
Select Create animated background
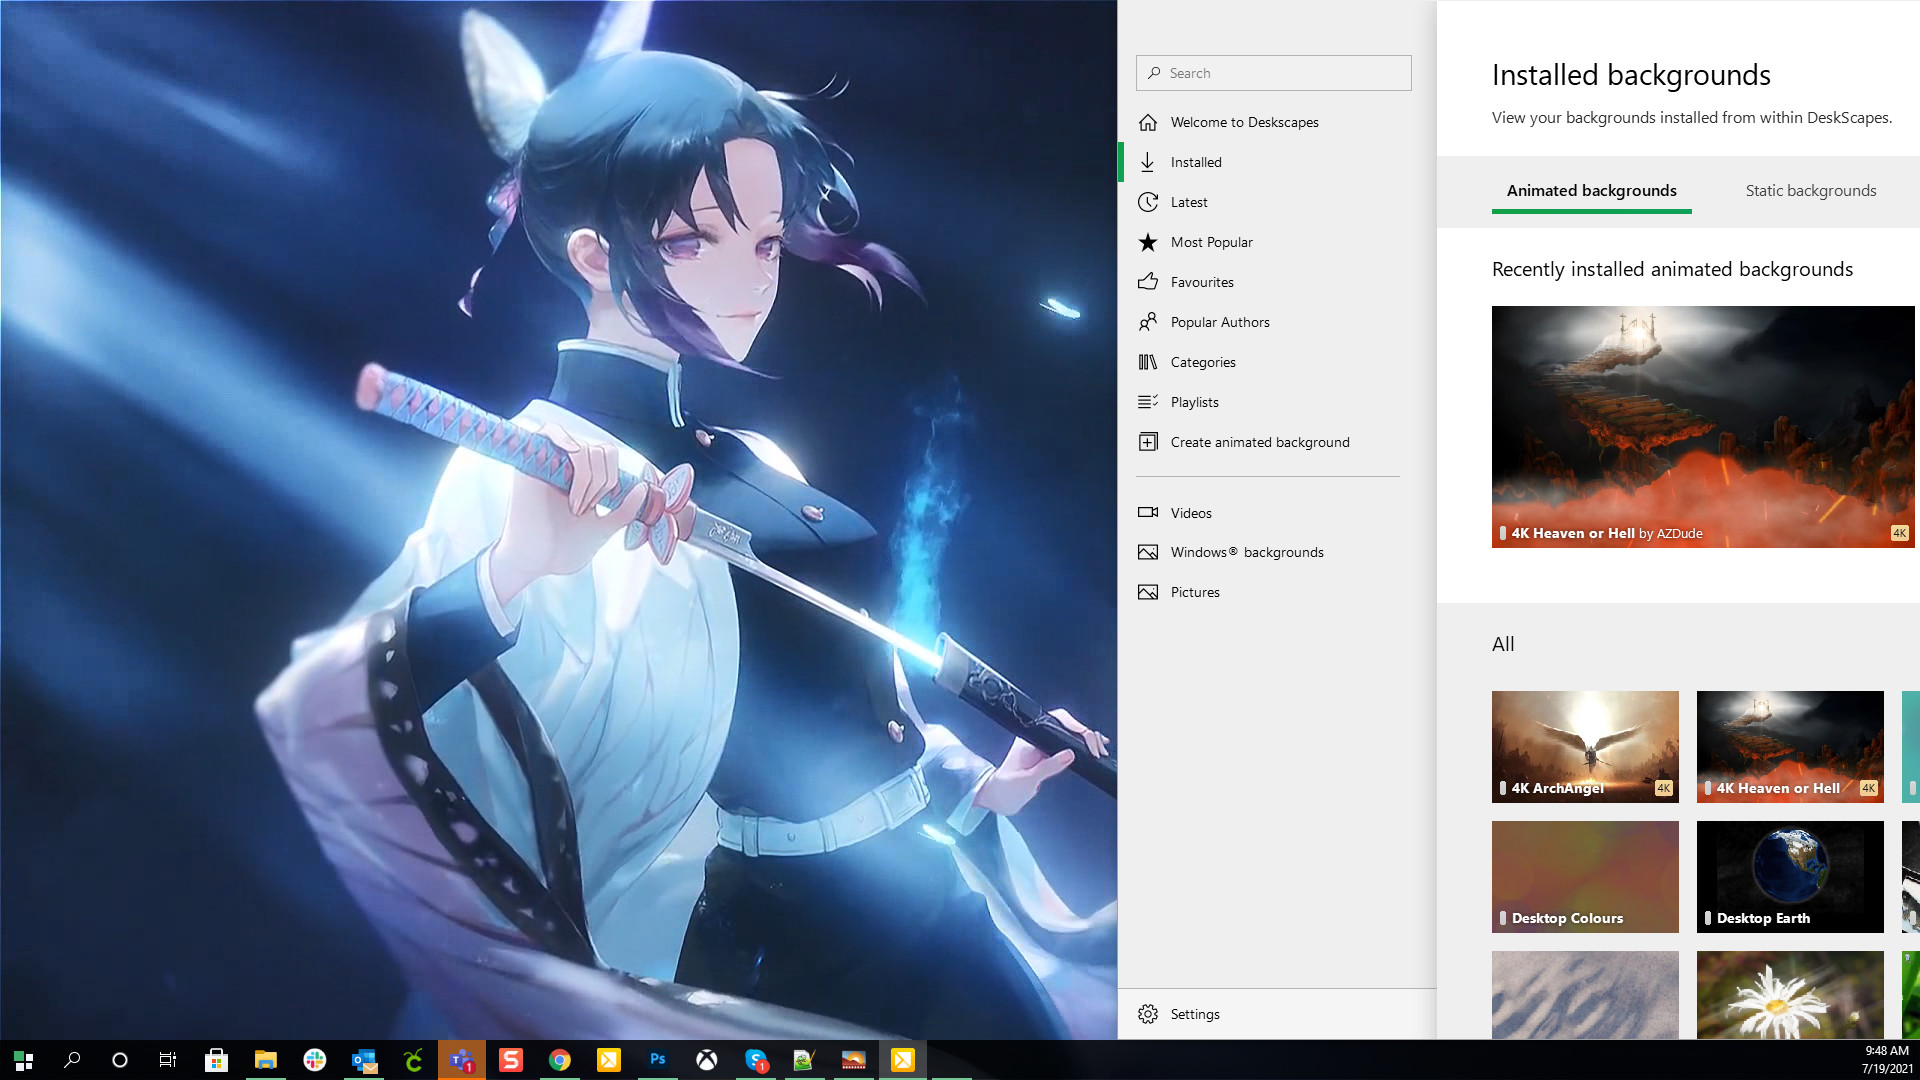pyautogui.click(x=1260, y=441)
